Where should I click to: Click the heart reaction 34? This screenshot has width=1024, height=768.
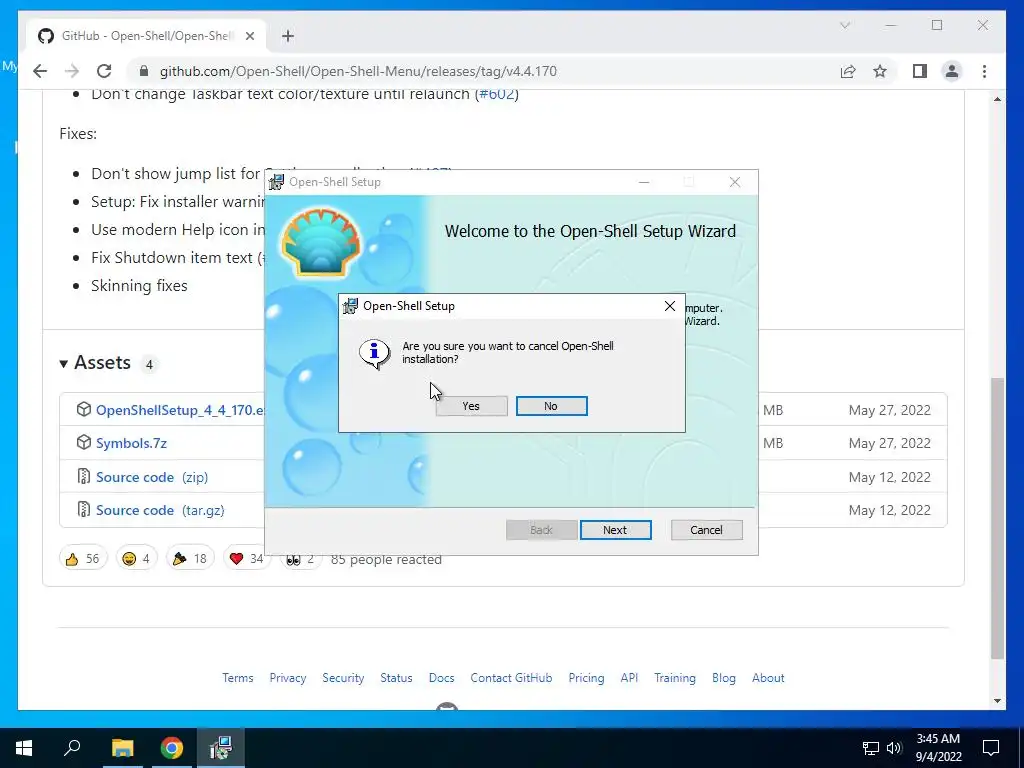point(246,559)
